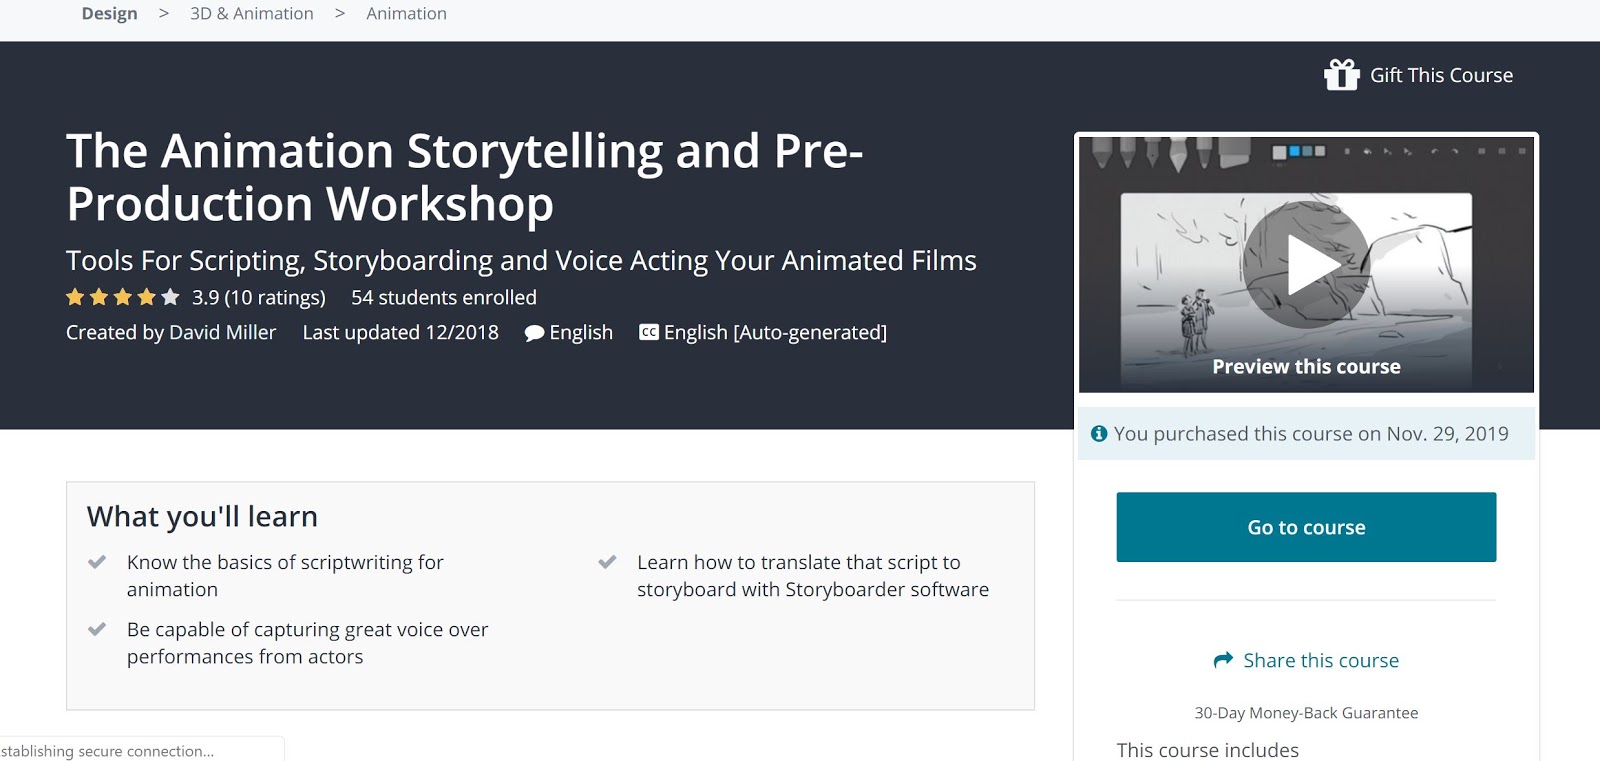Click the checkmark beside Storyboarder software item

[607, 562]
